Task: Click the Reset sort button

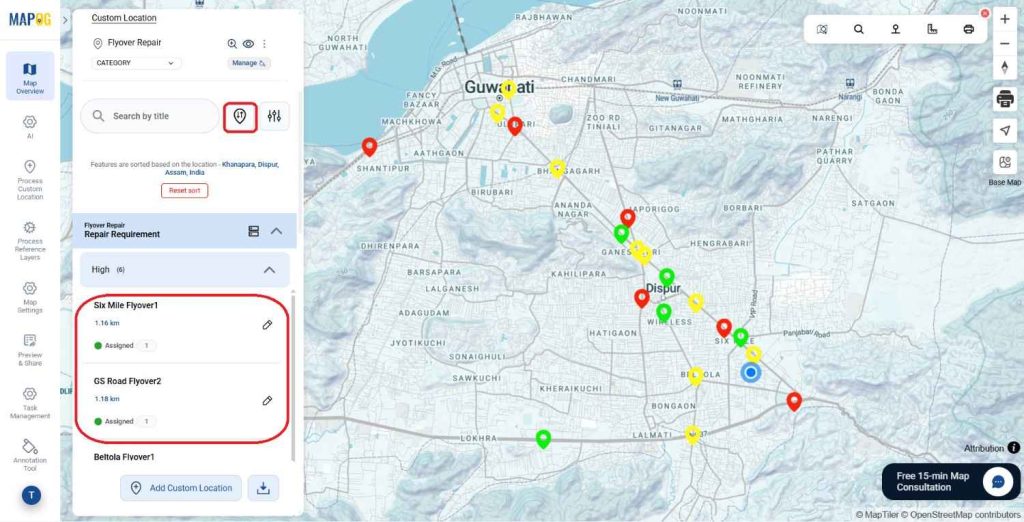Action: [x=184, y=190]
